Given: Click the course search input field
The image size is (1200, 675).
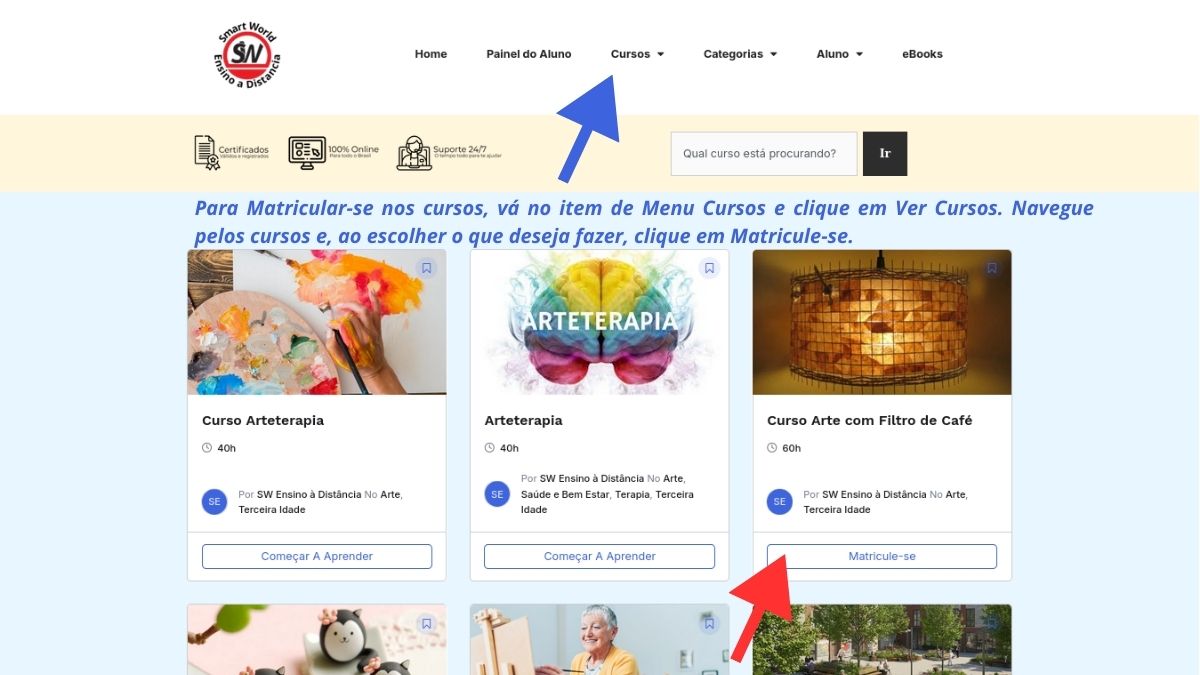Looking at the screenshot, I should 764,154.
